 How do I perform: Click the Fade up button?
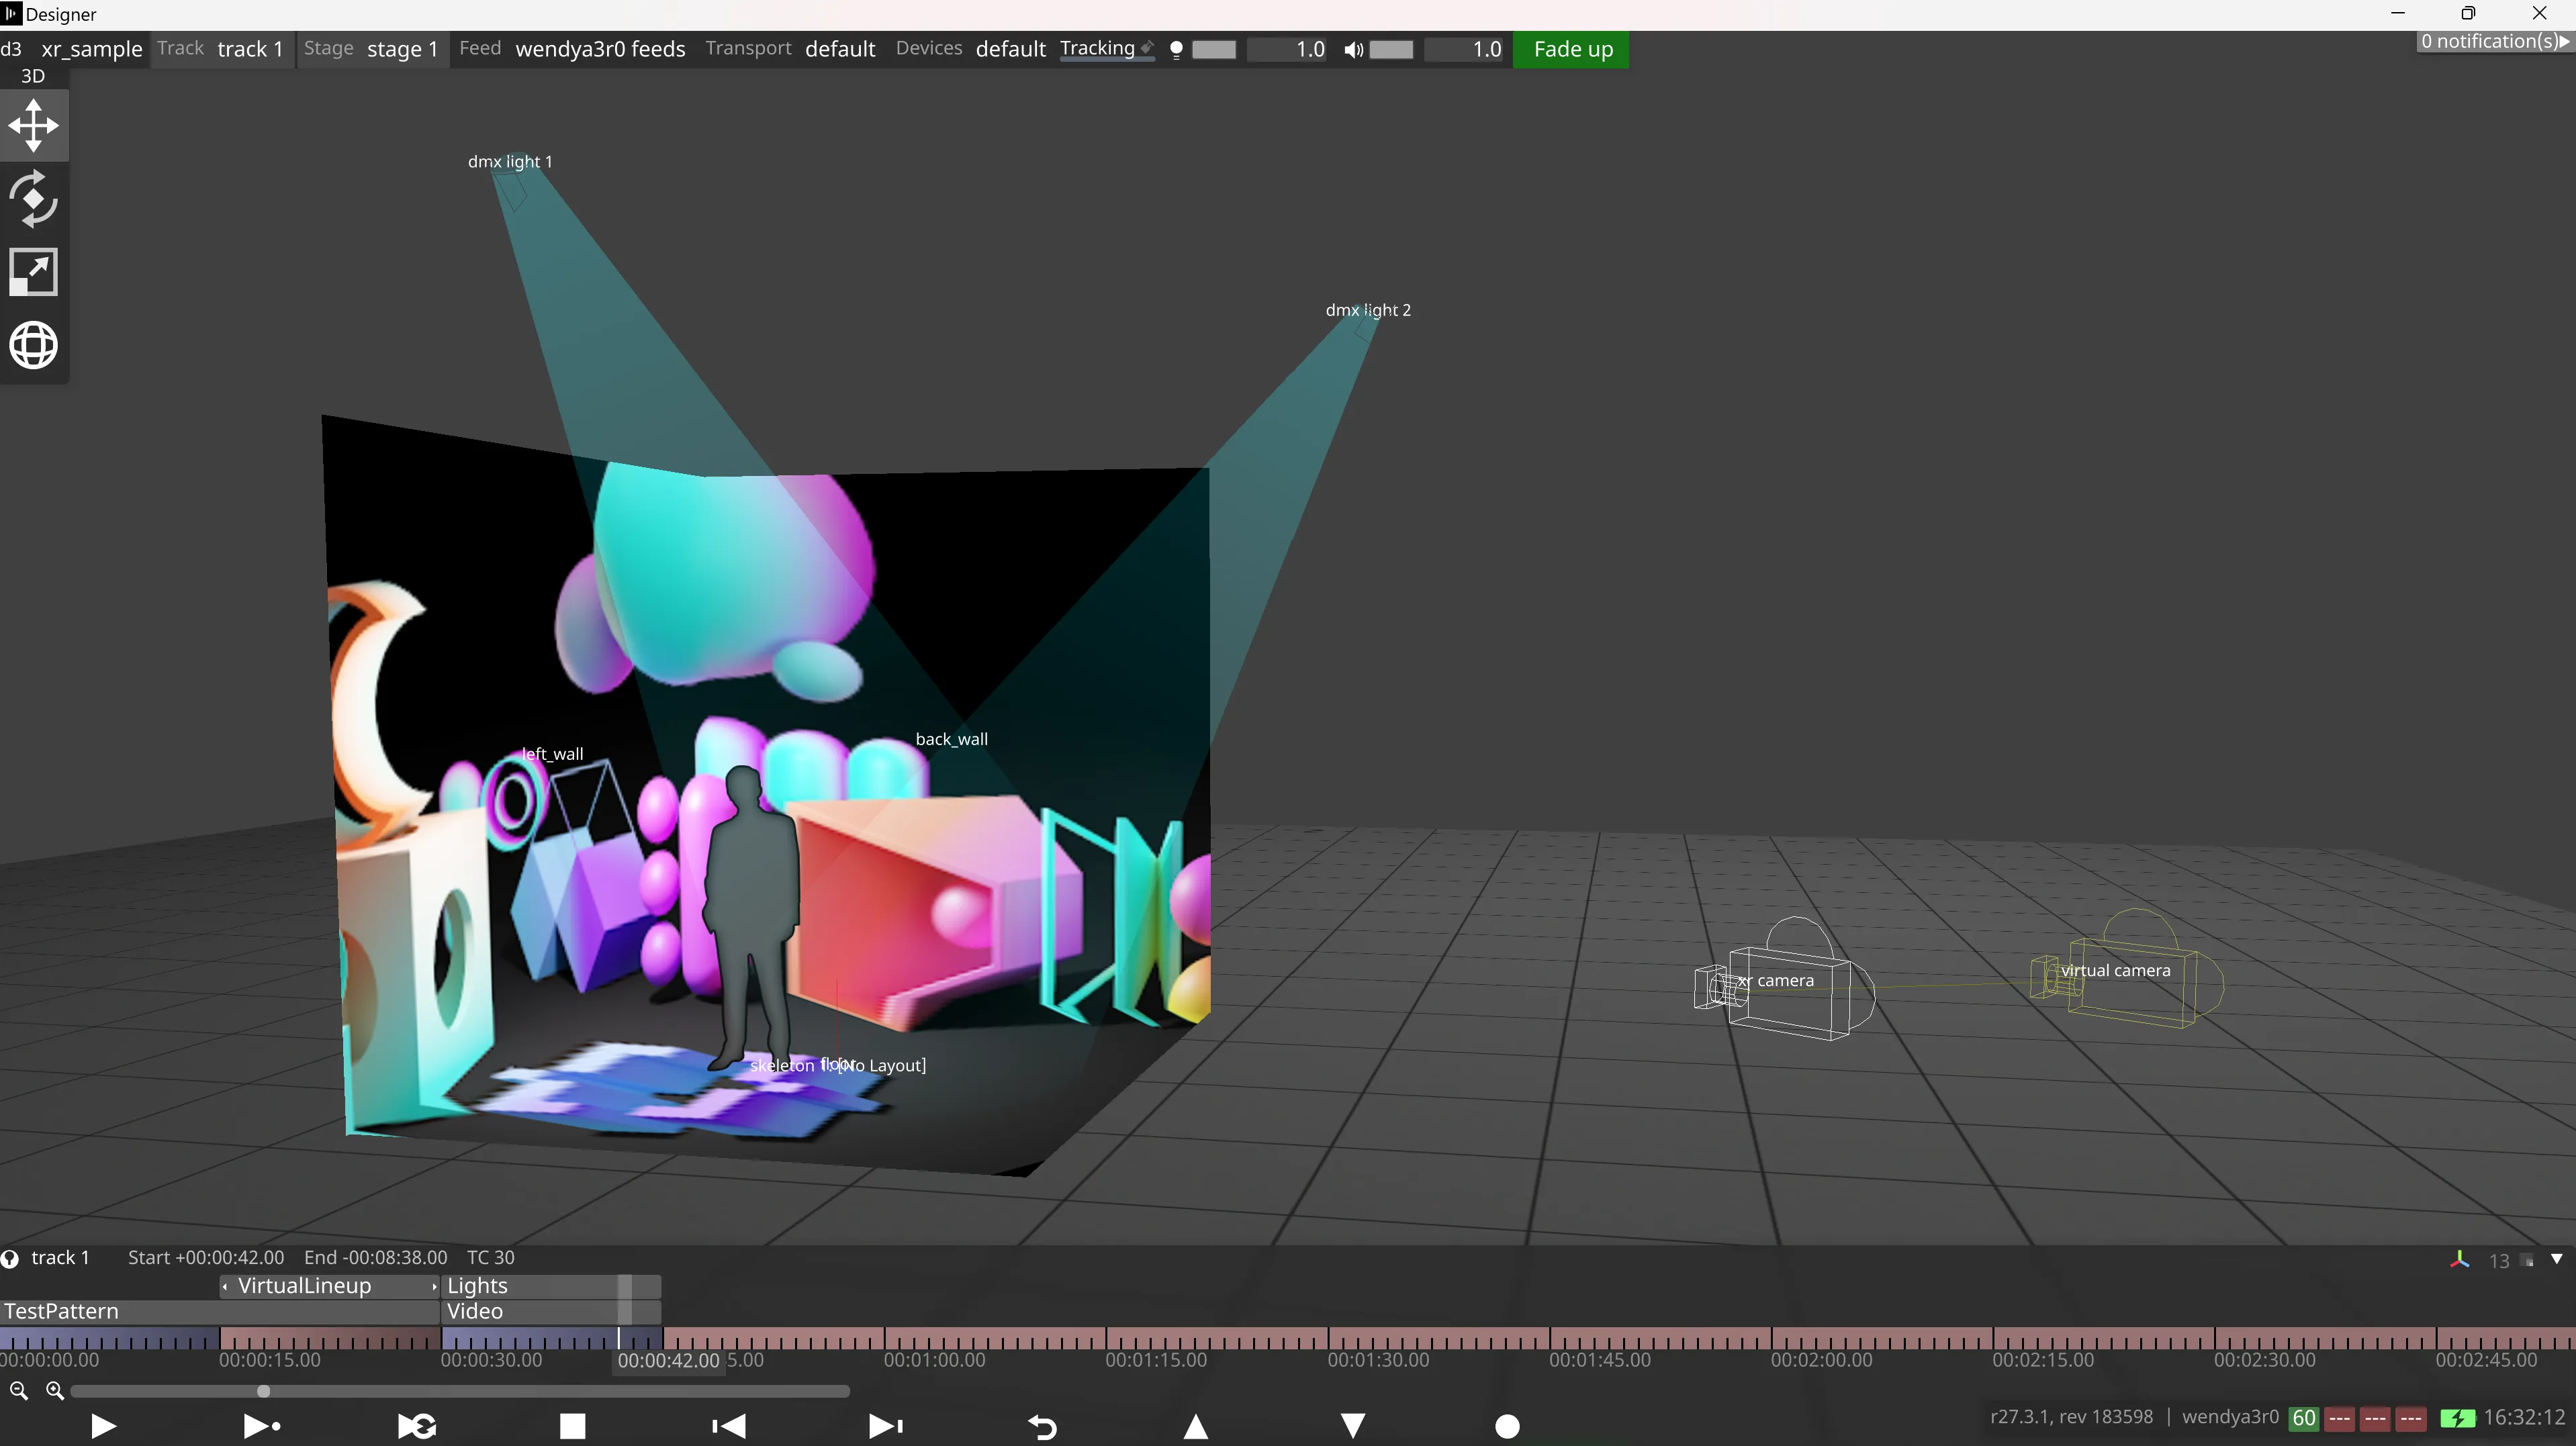[x=1571, y=48]
